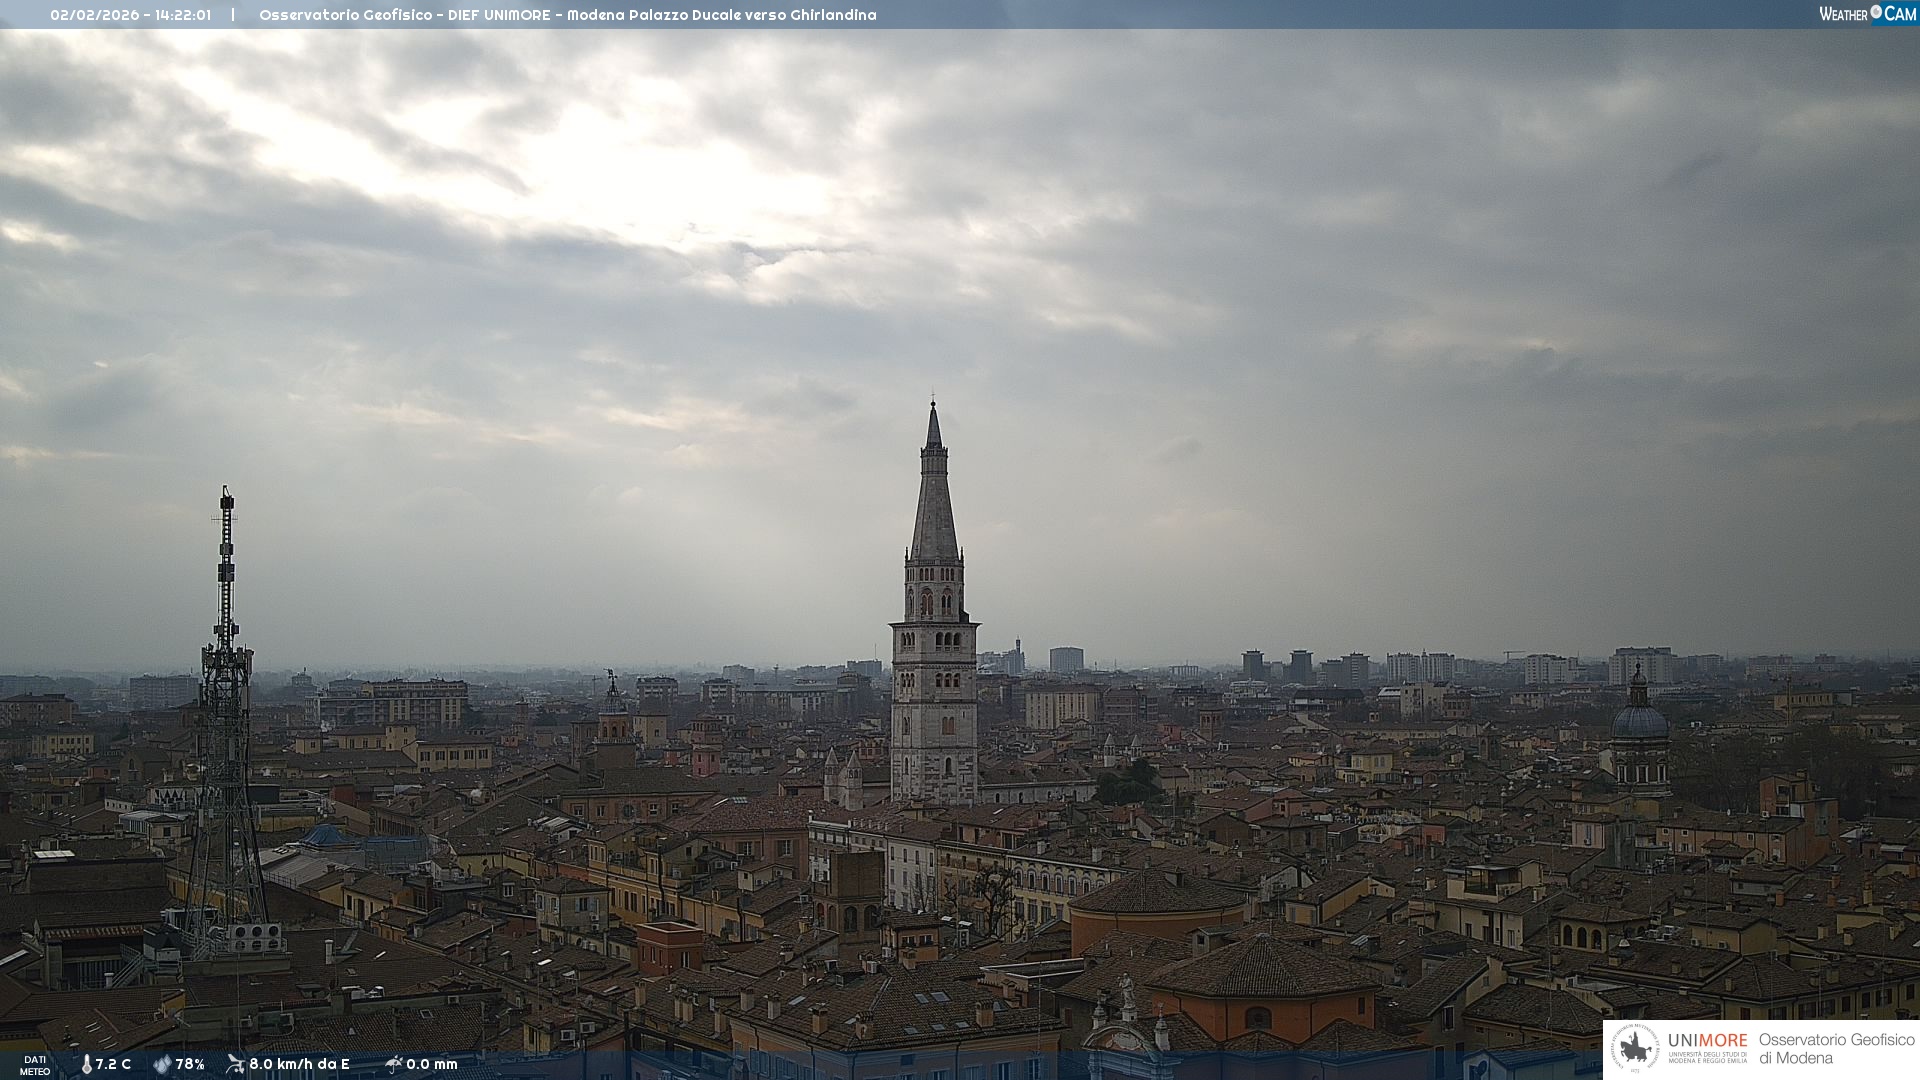Click the UNIMORE logo text

pyautogui.click(x=1707, y=1041)
